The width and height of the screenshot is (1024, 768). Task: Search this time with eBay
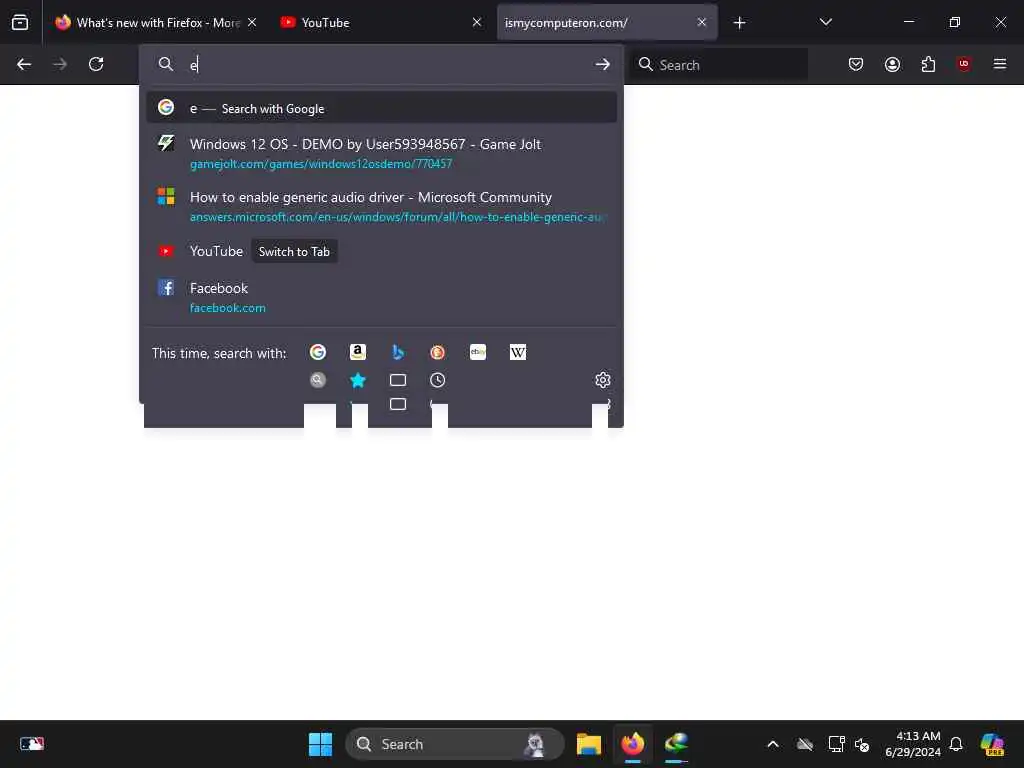coord(478,353)
